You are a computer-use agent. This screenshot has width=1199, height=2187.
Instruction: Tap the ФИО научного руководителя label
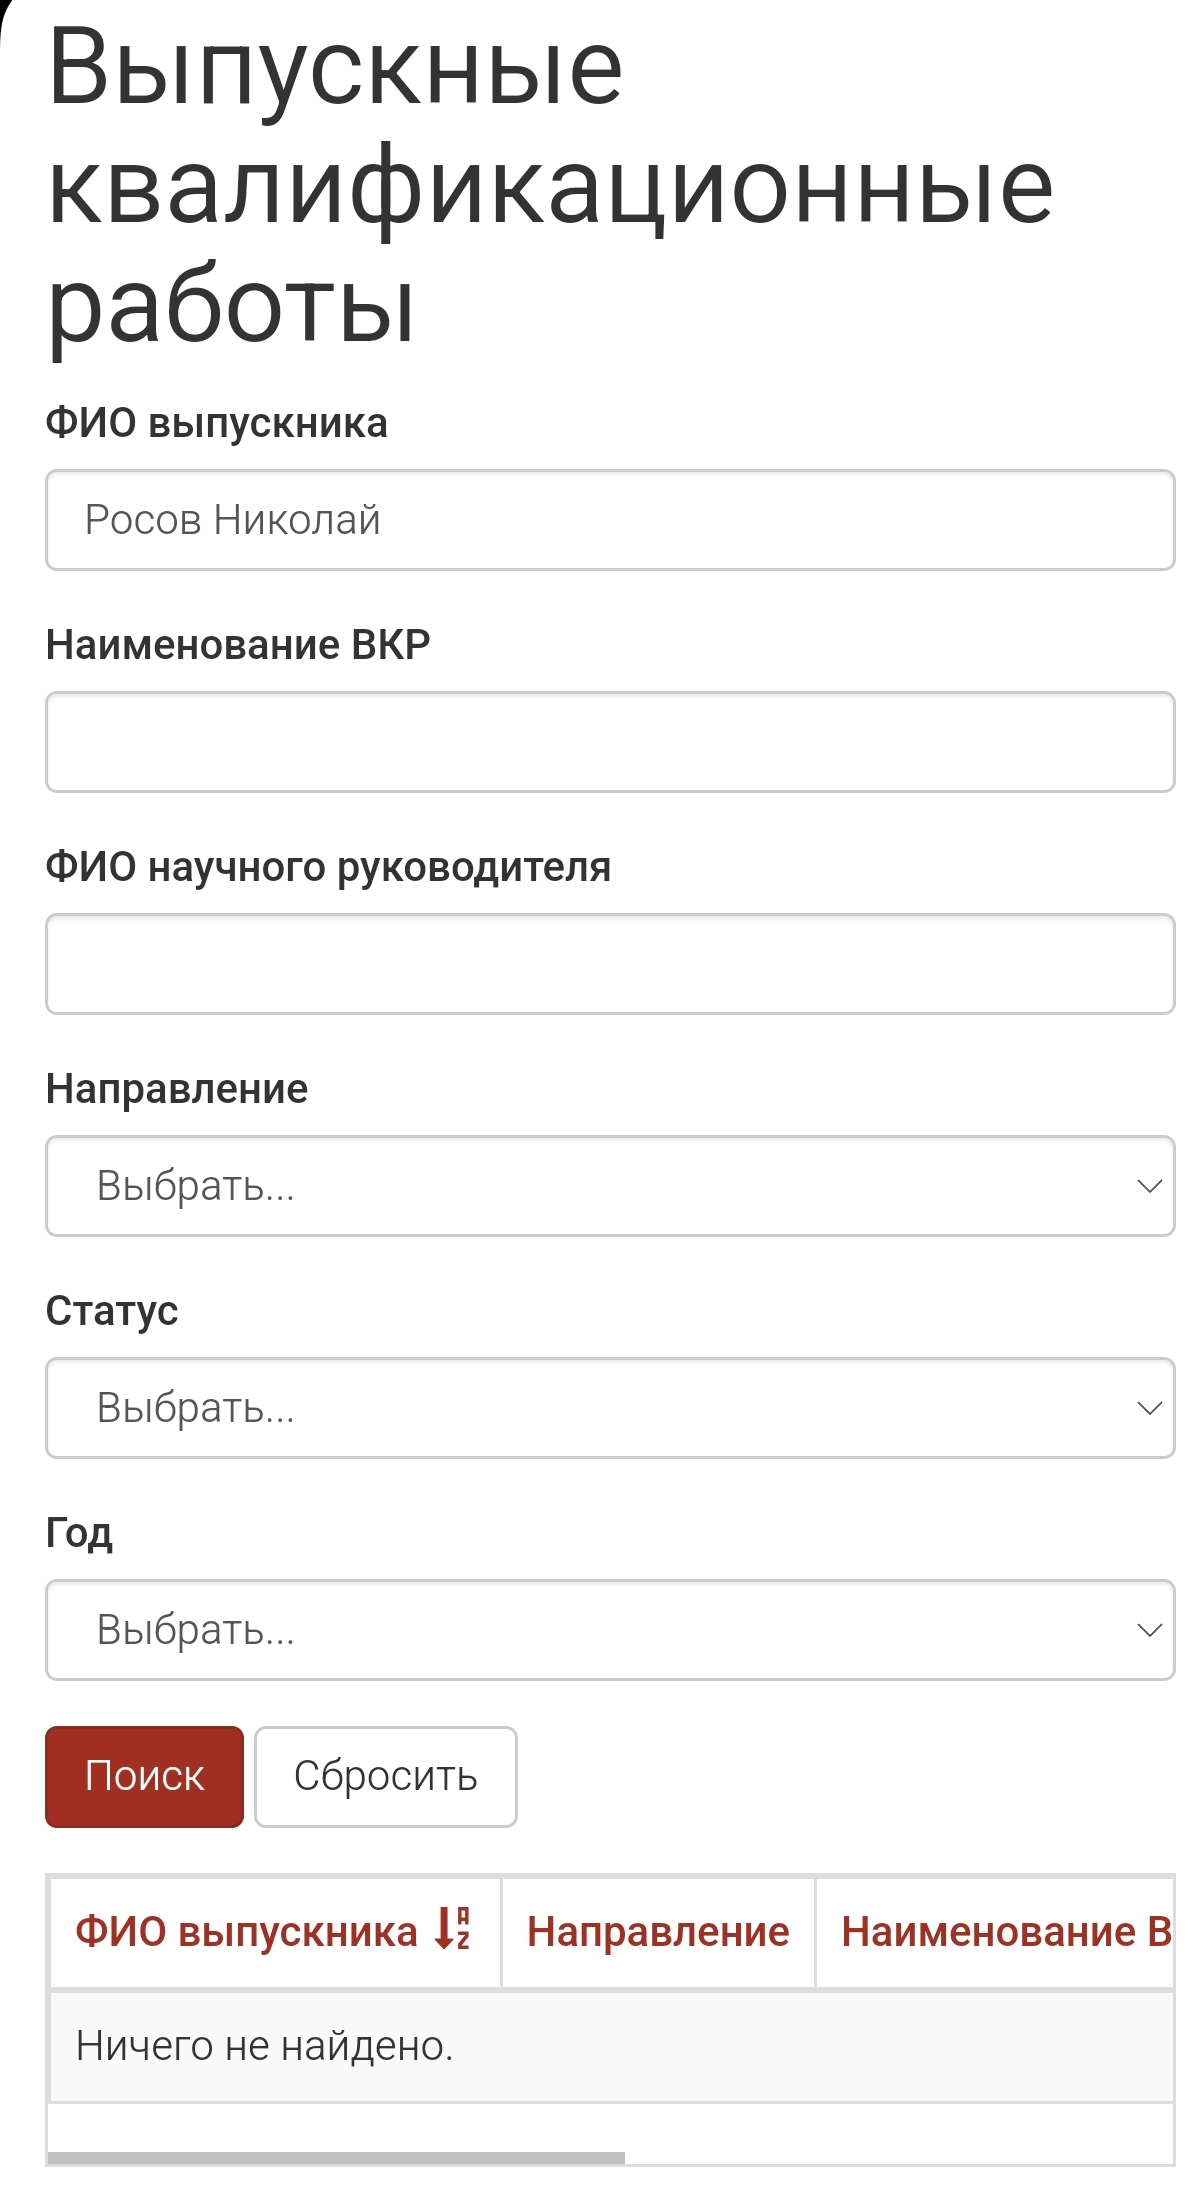click(x=328, y=867)
